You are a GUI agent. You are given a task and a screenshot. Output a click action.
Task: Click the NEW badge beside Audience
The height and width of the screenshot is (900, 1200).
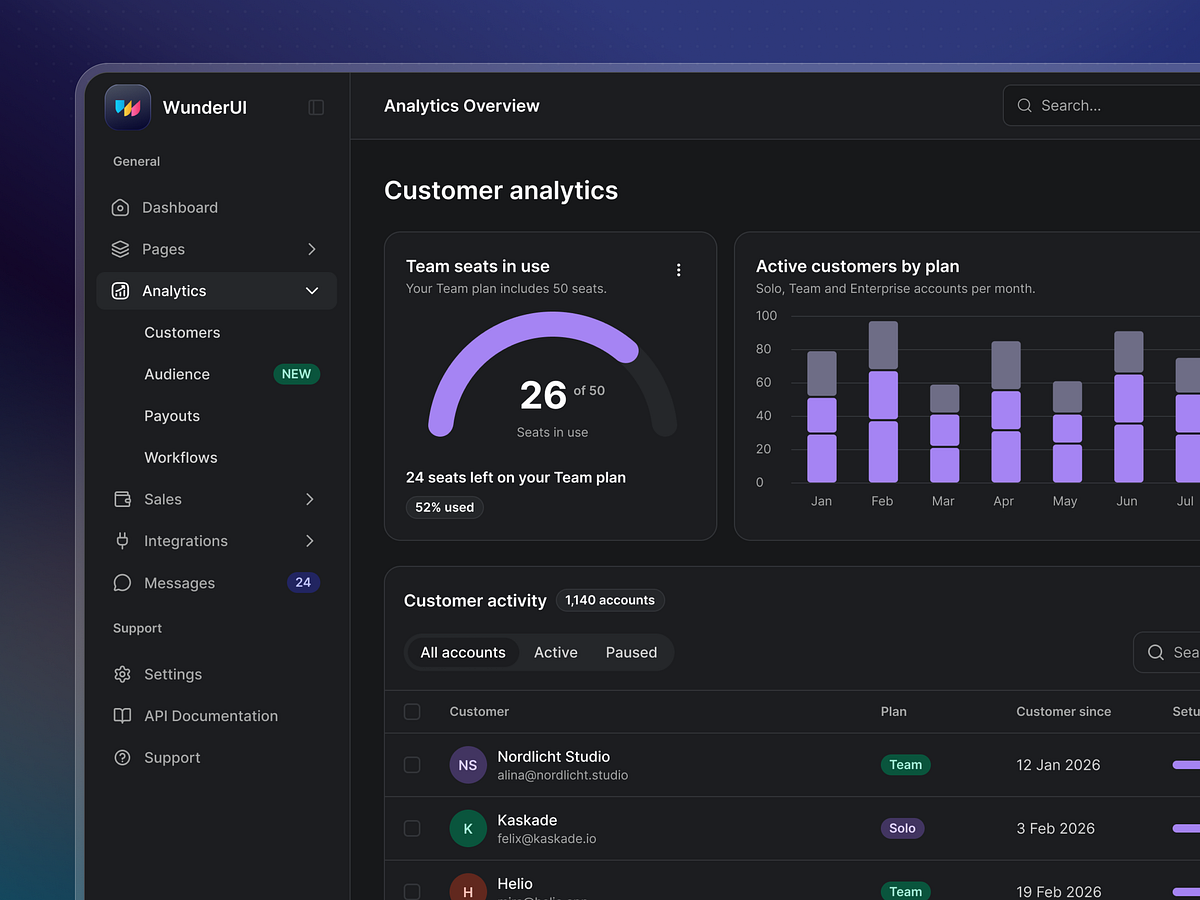click(297, 374)
